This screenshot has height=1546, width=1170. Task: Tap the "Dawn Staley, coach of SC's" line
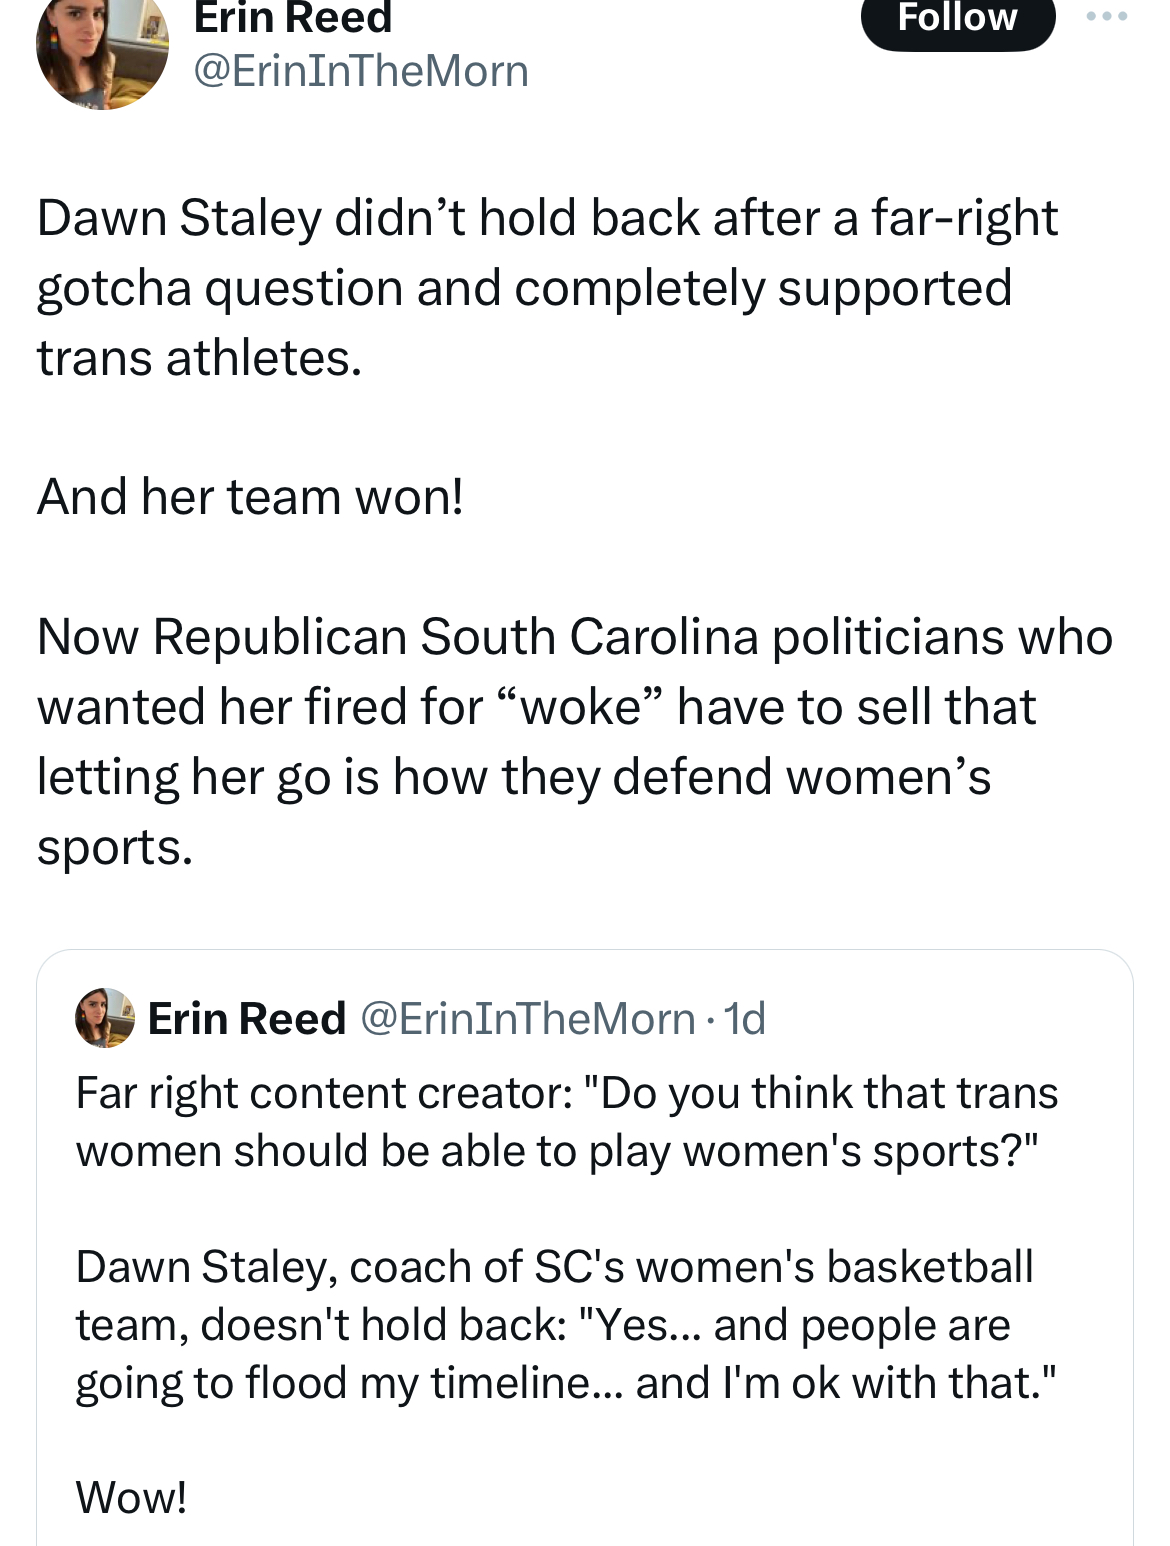[554, 1267]
